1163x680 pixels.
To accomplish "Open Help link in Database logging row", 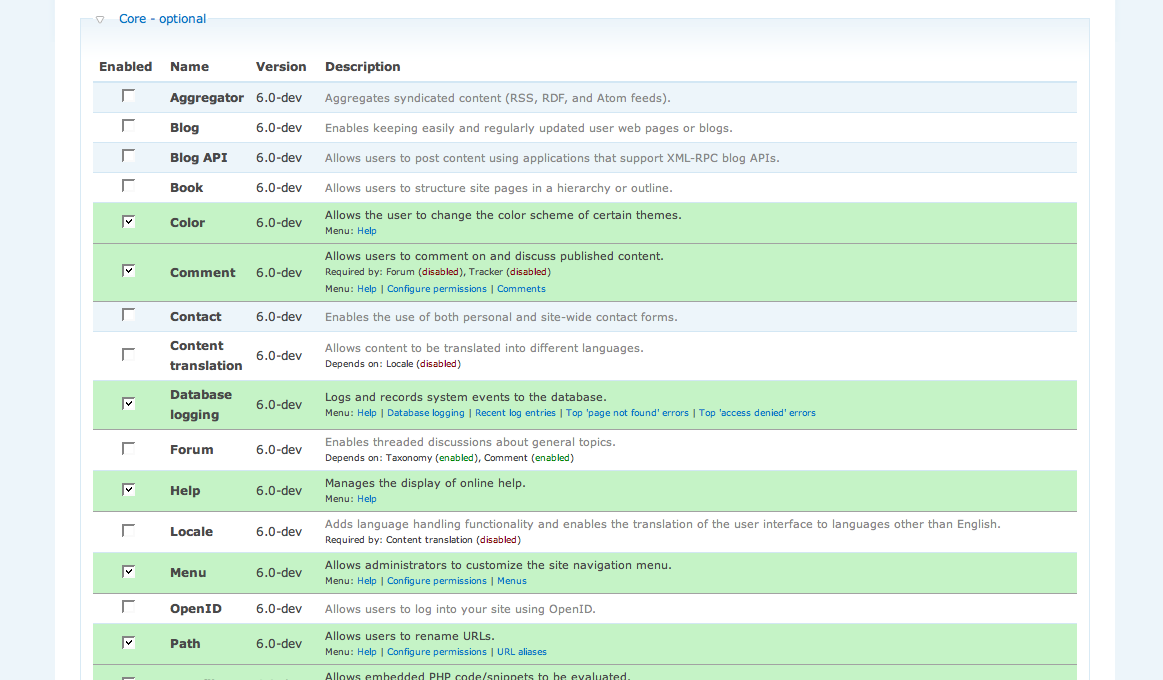I will pyautogui.click(x=366, y=412).
